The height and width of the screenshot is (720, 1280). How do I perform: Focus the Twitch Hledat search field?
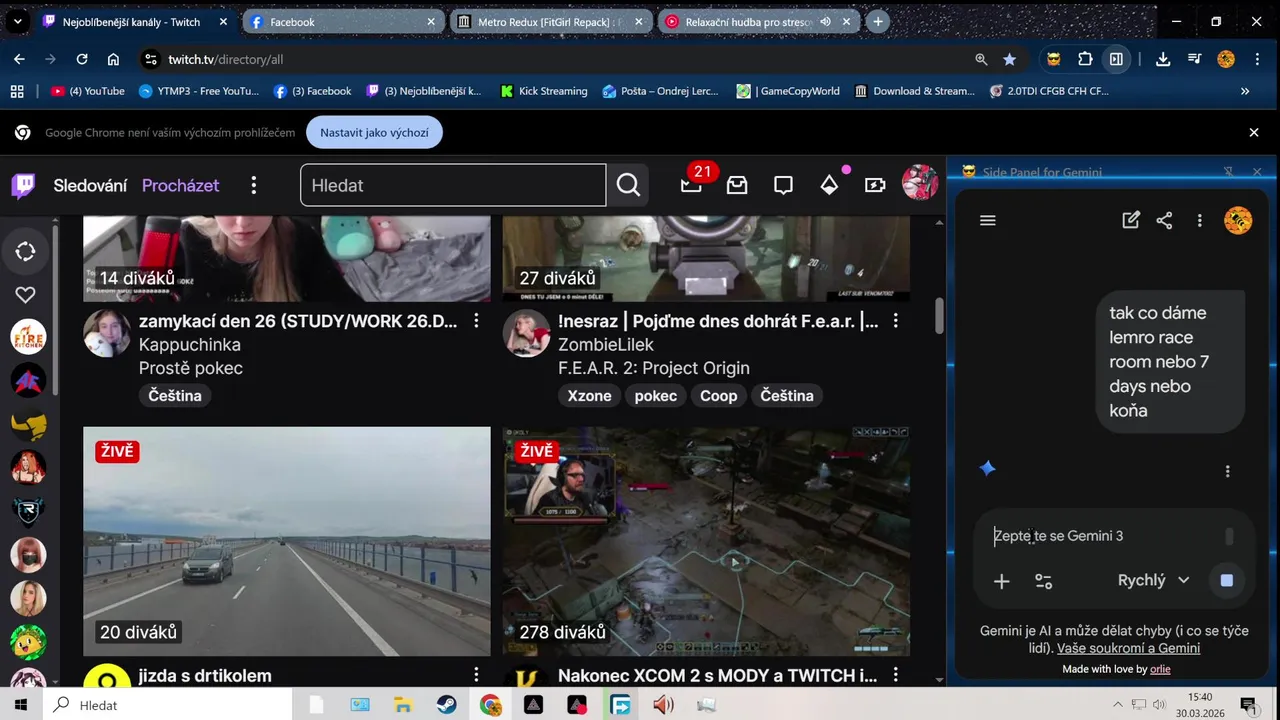453,185
